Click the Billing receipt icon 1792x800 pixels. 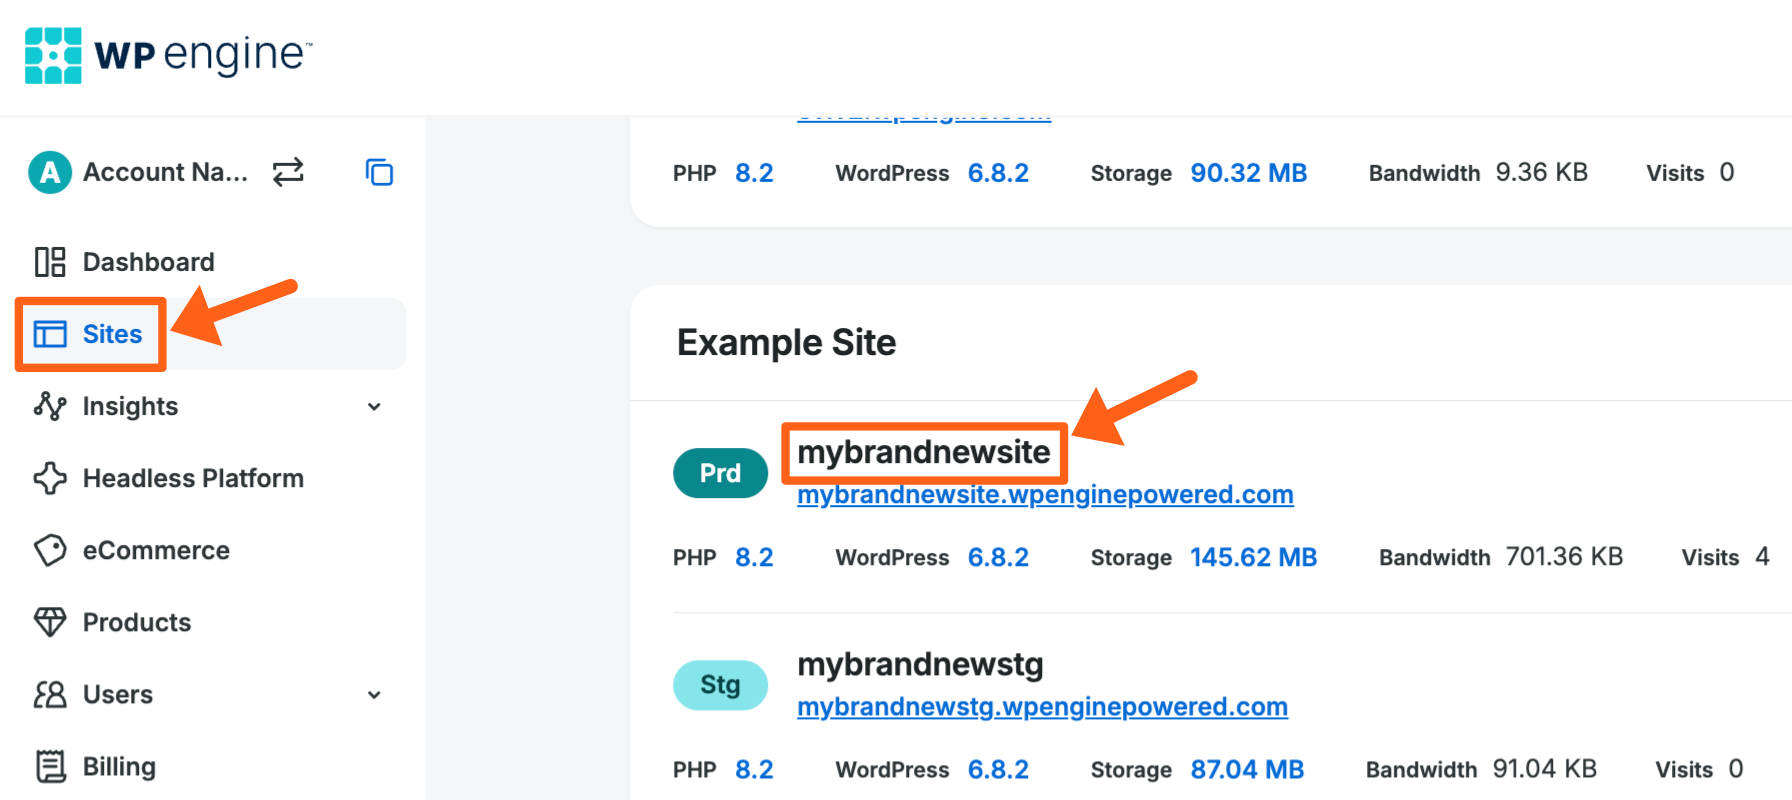click(50, 766)
